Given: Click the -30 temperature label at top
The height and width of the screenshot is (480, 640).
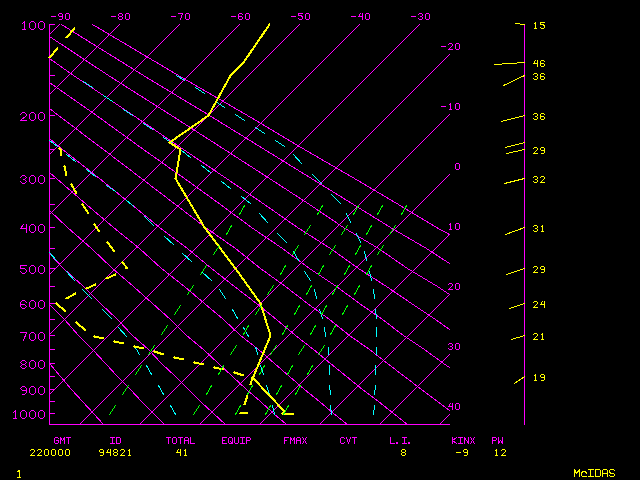Looking at the screenshot, I should [x=420, y=17].
